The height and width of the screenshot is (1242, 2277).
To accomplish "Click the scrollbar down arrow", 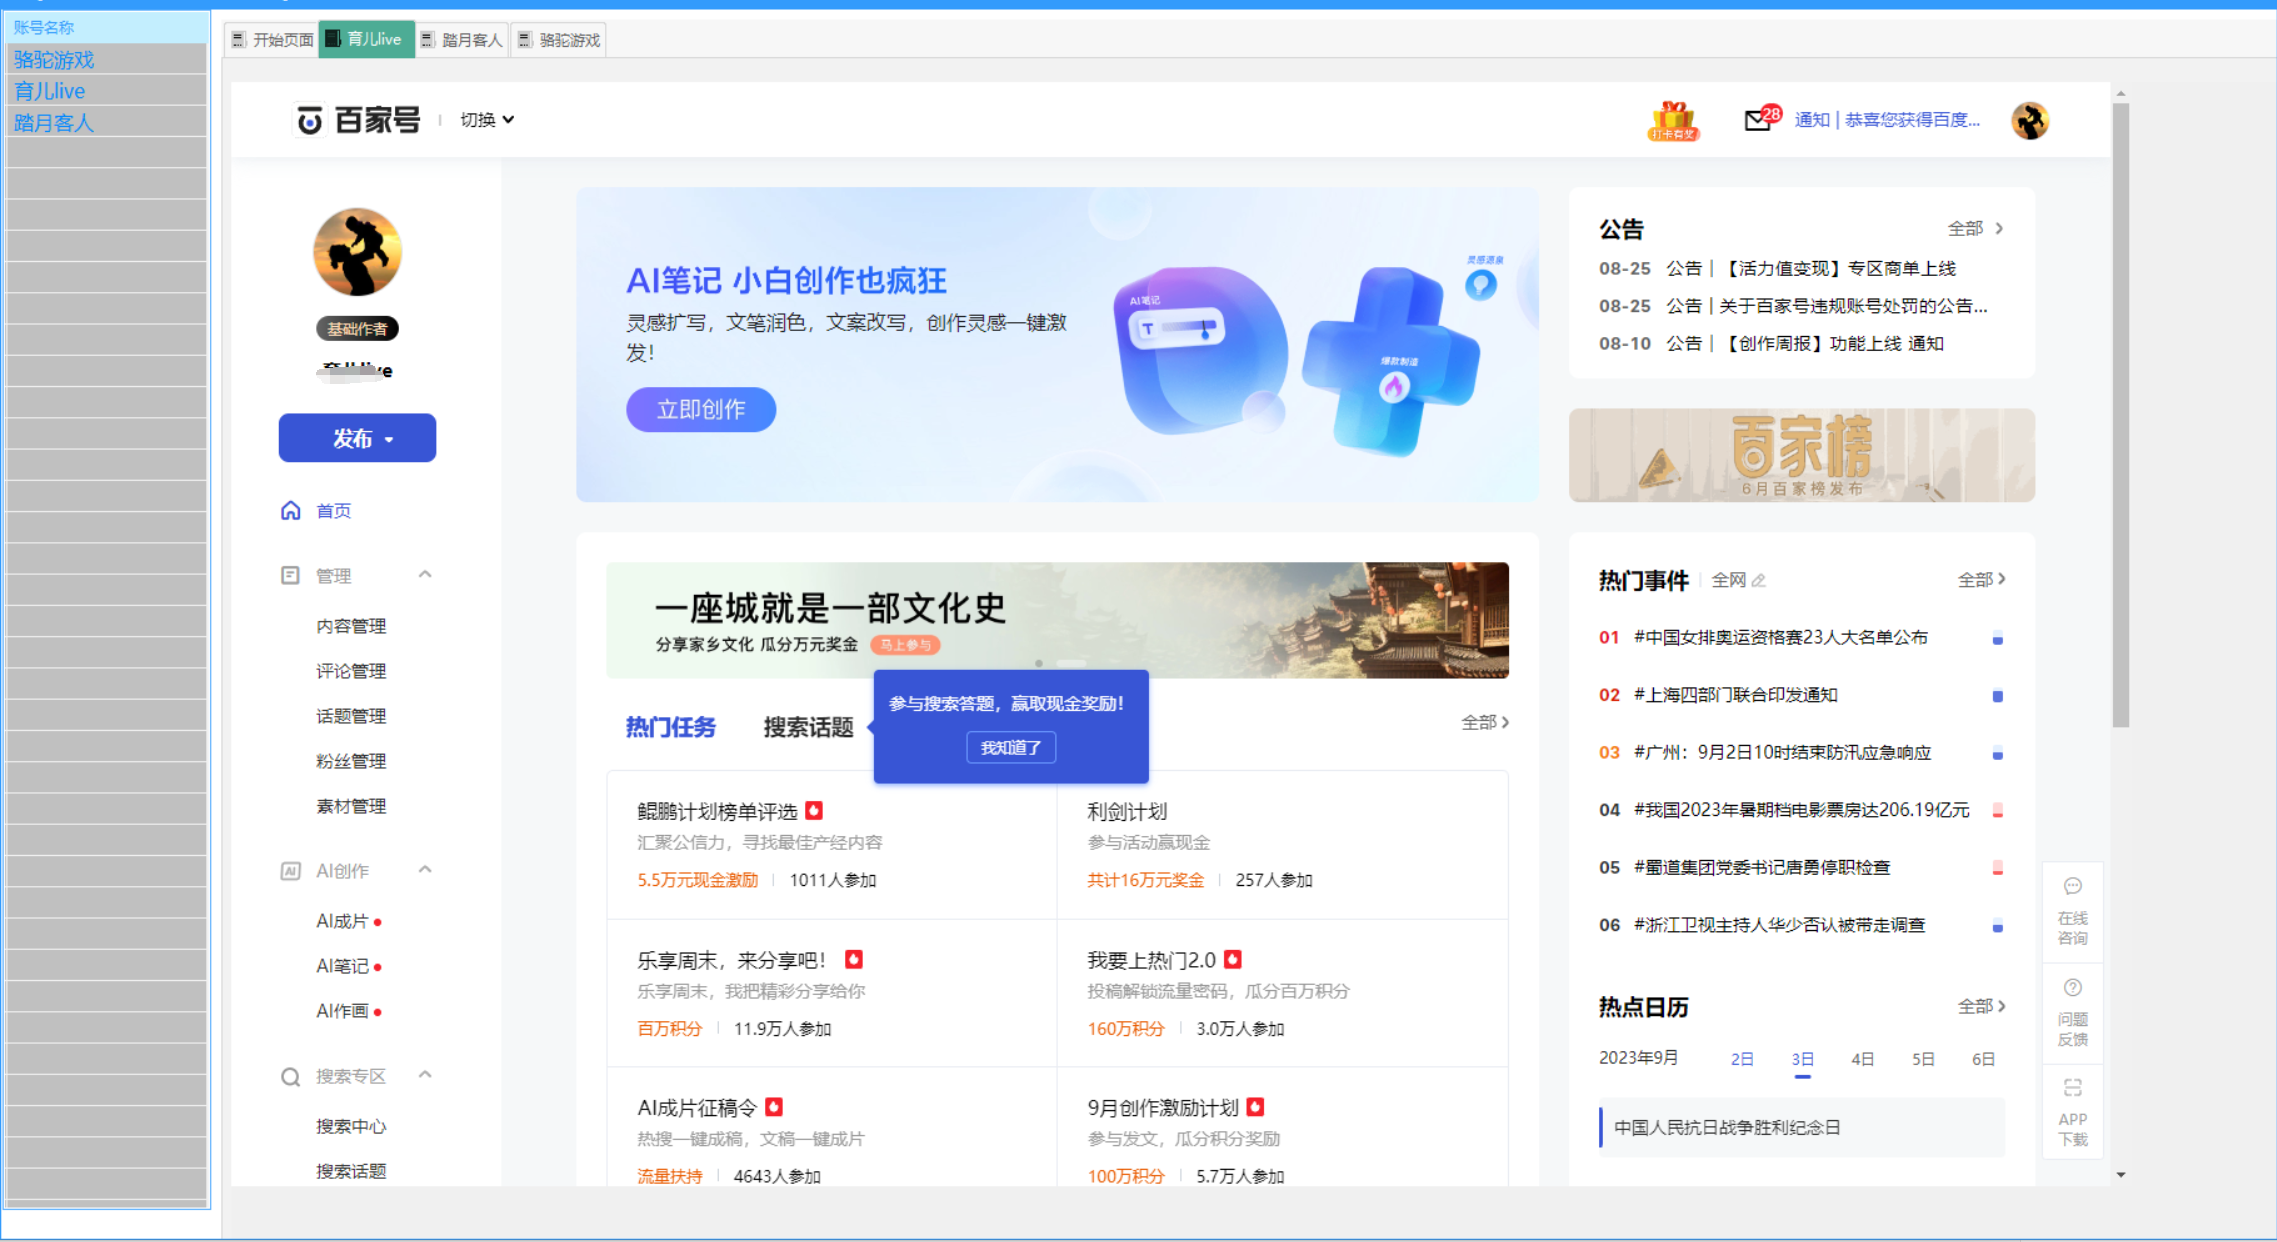I will coord(2121,1175).
